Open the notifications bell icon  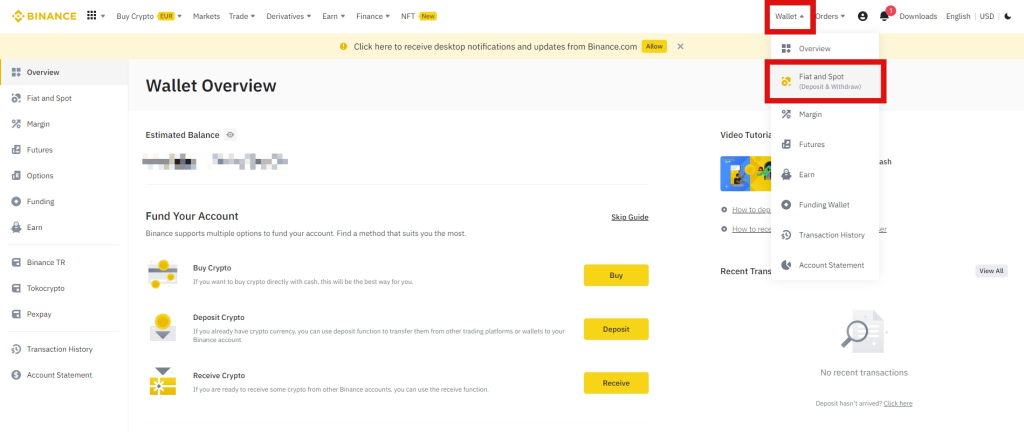[x=884, y=16]
